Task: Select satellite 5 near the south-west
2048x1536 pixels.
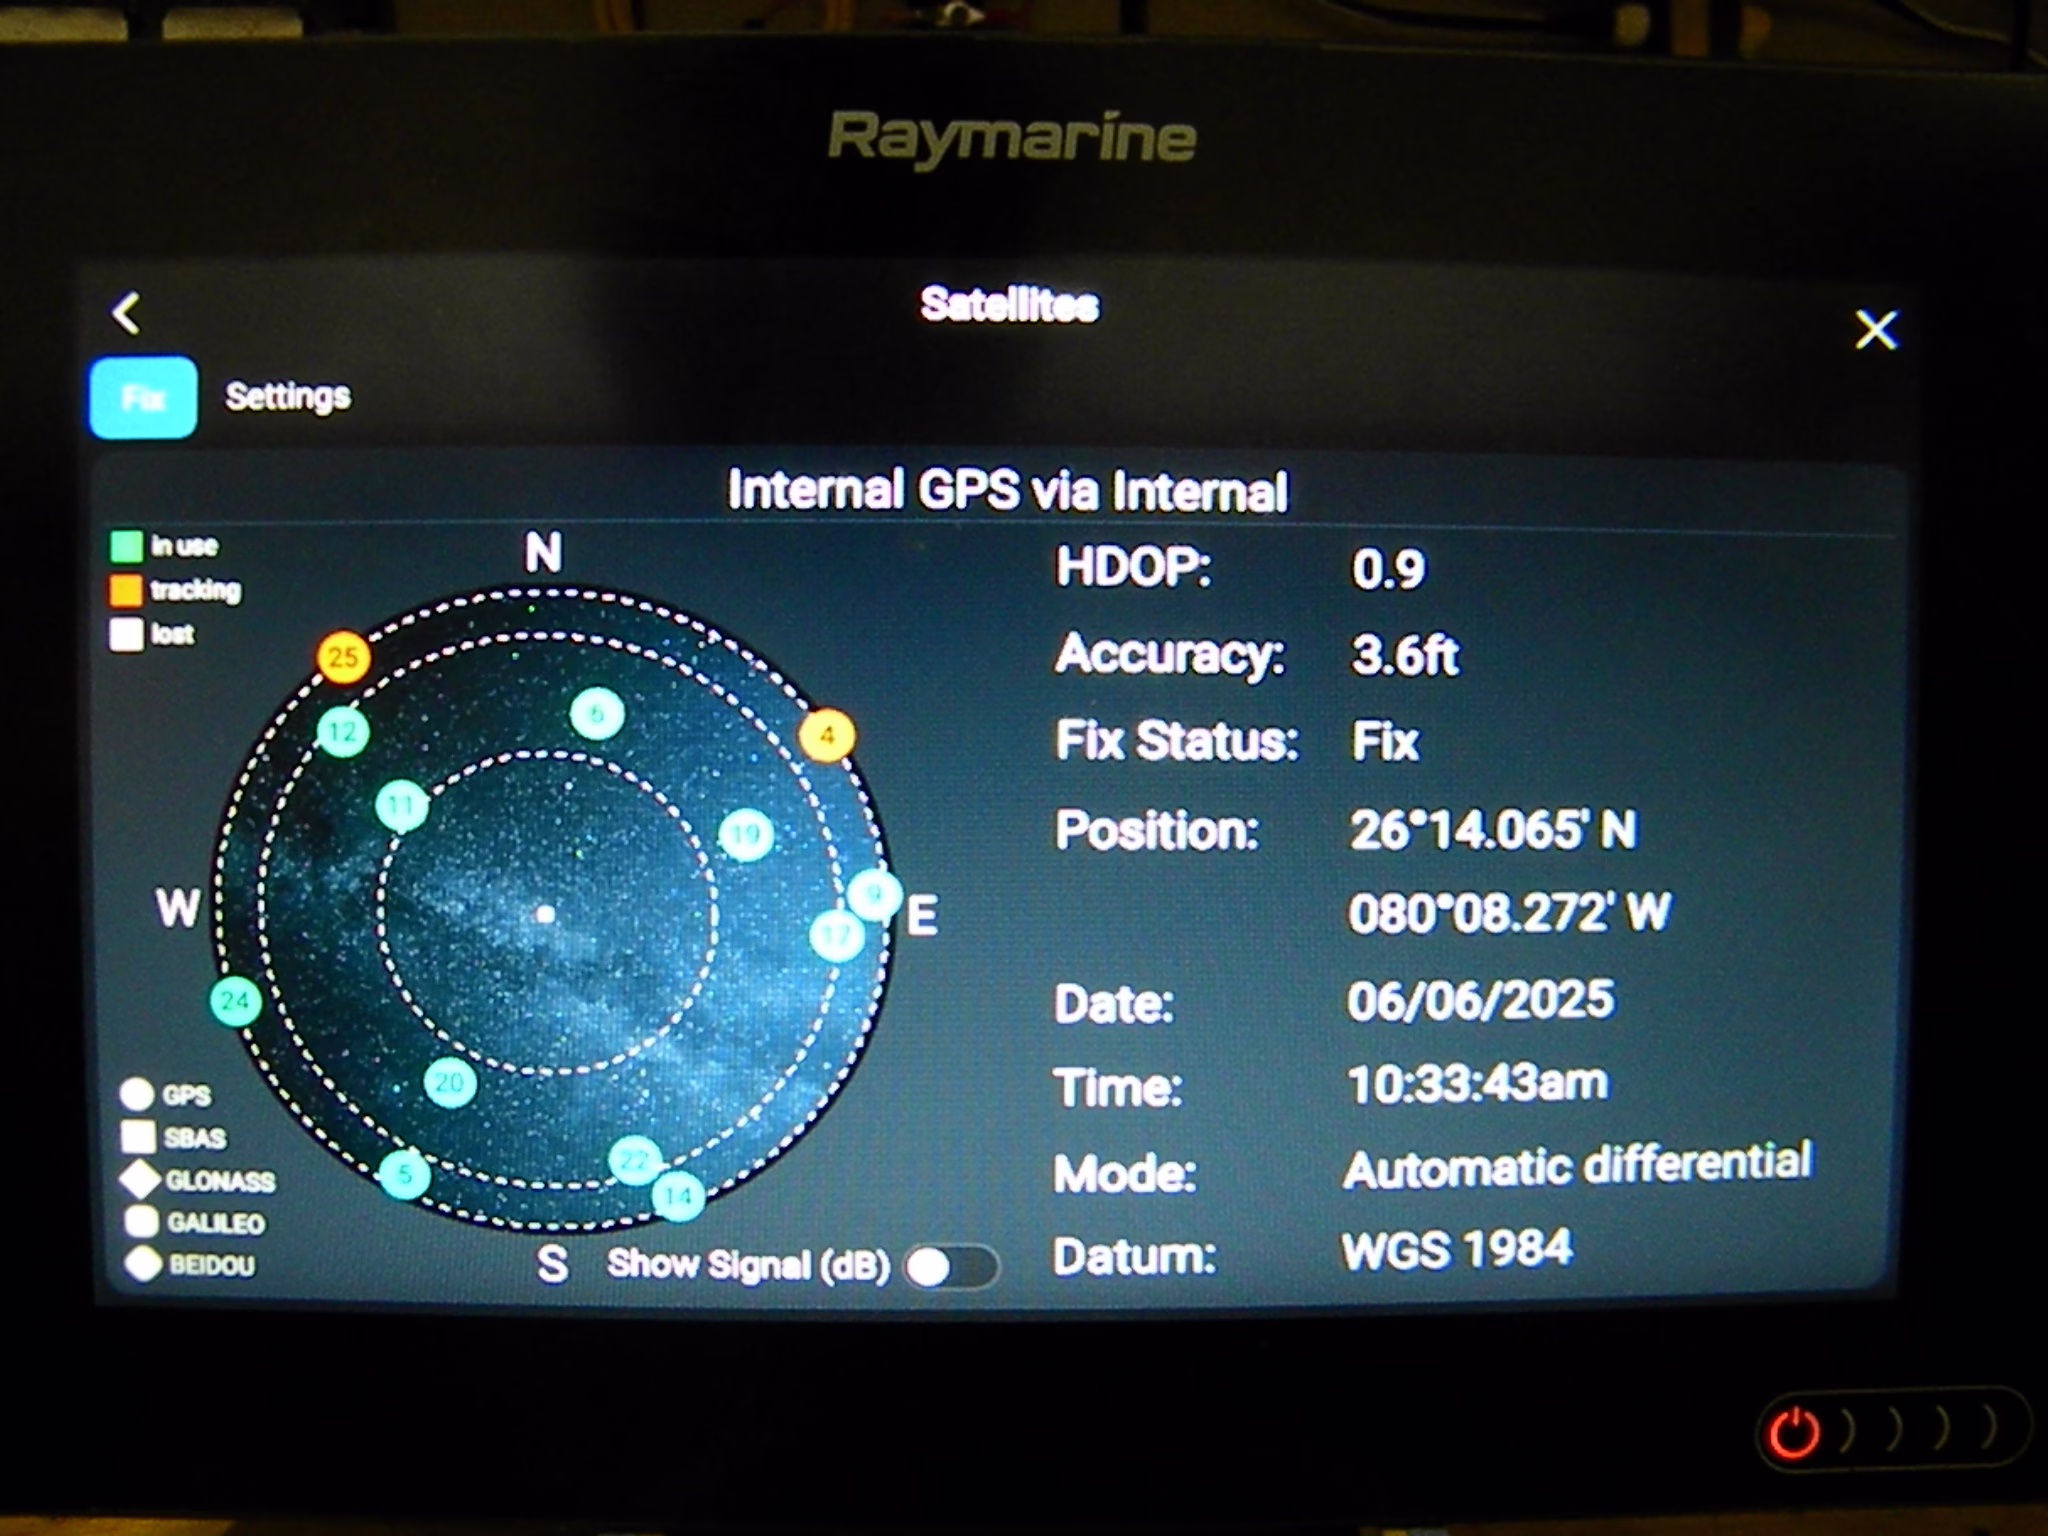Action: tap(405, 1174)
